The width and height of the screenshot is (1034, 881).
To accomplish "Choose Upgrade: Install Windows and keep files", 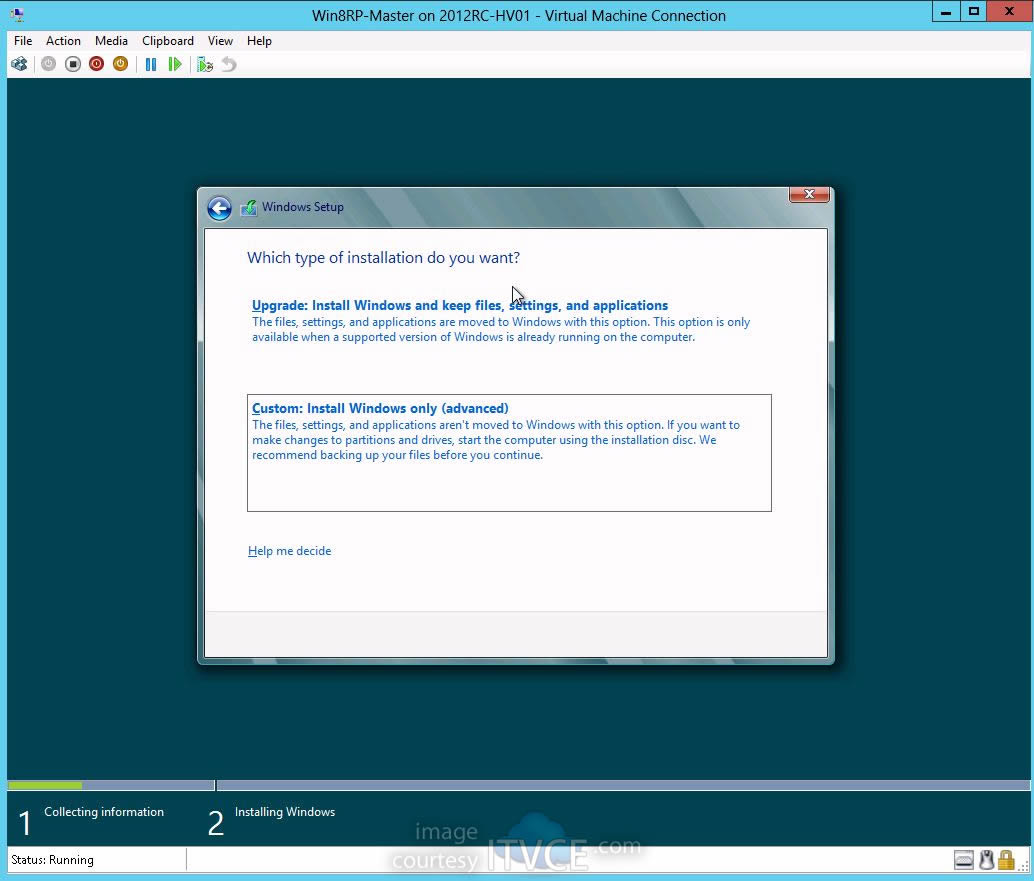I will pyautogui.click(x=509, y=320).
